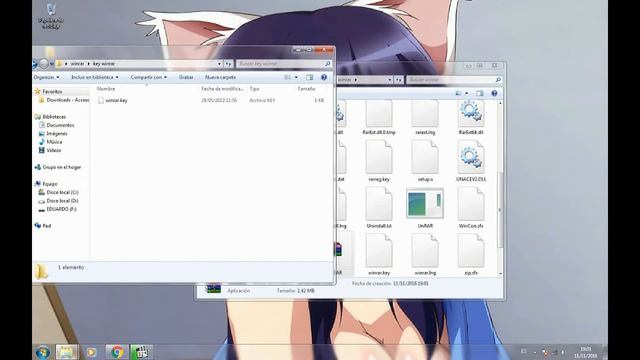The height and width of the screenshot is (360, 640).
Task: Select 'Grupo en el hogar' in navigation pane
Action: [x=61, y=167]
